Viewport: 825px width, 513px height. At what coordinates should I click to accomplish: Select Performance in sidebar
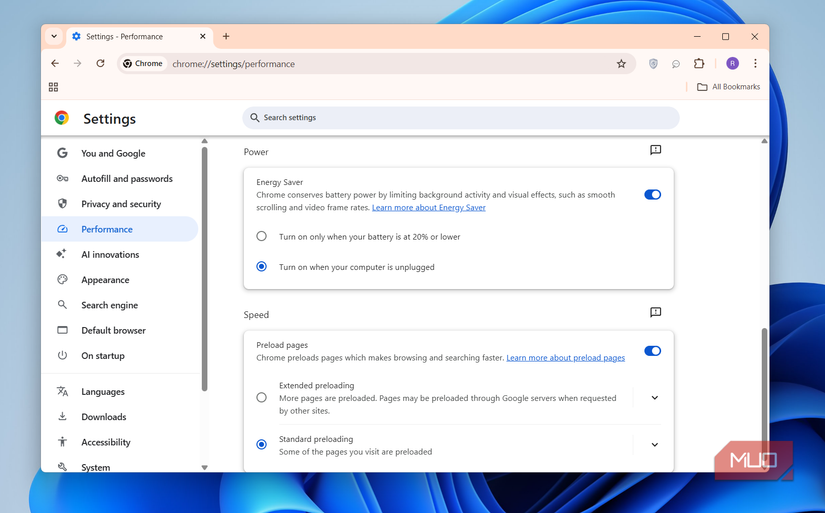pyautogui.click(x=120, y=229)
